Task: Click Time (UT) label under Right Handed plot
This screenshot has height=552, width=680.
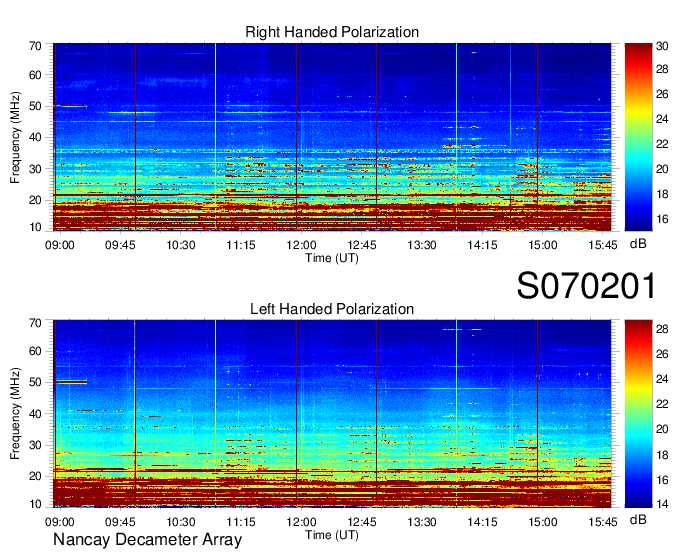Action: coord(332,258)
